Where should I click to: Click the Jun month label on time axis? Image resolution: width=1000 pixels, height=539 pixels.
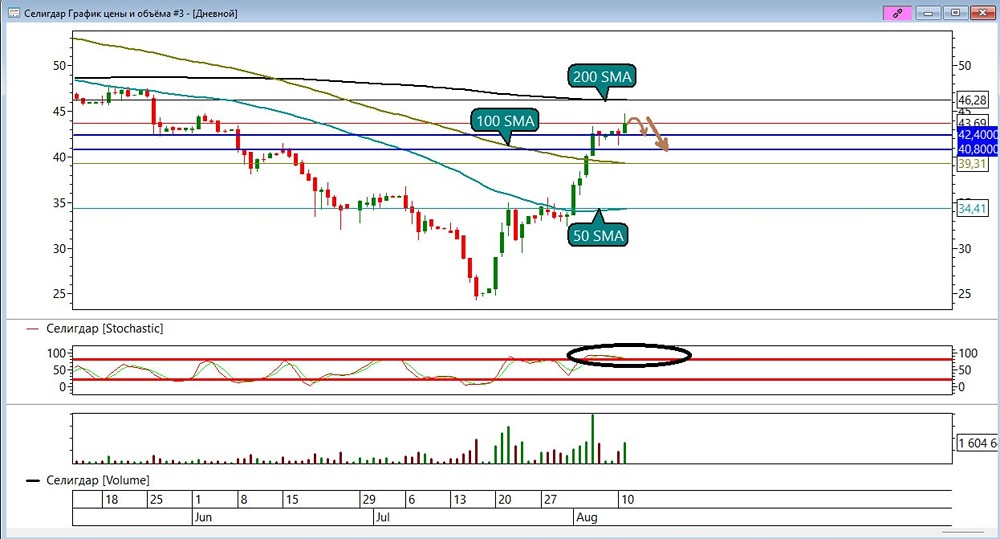tap(203, 517)
